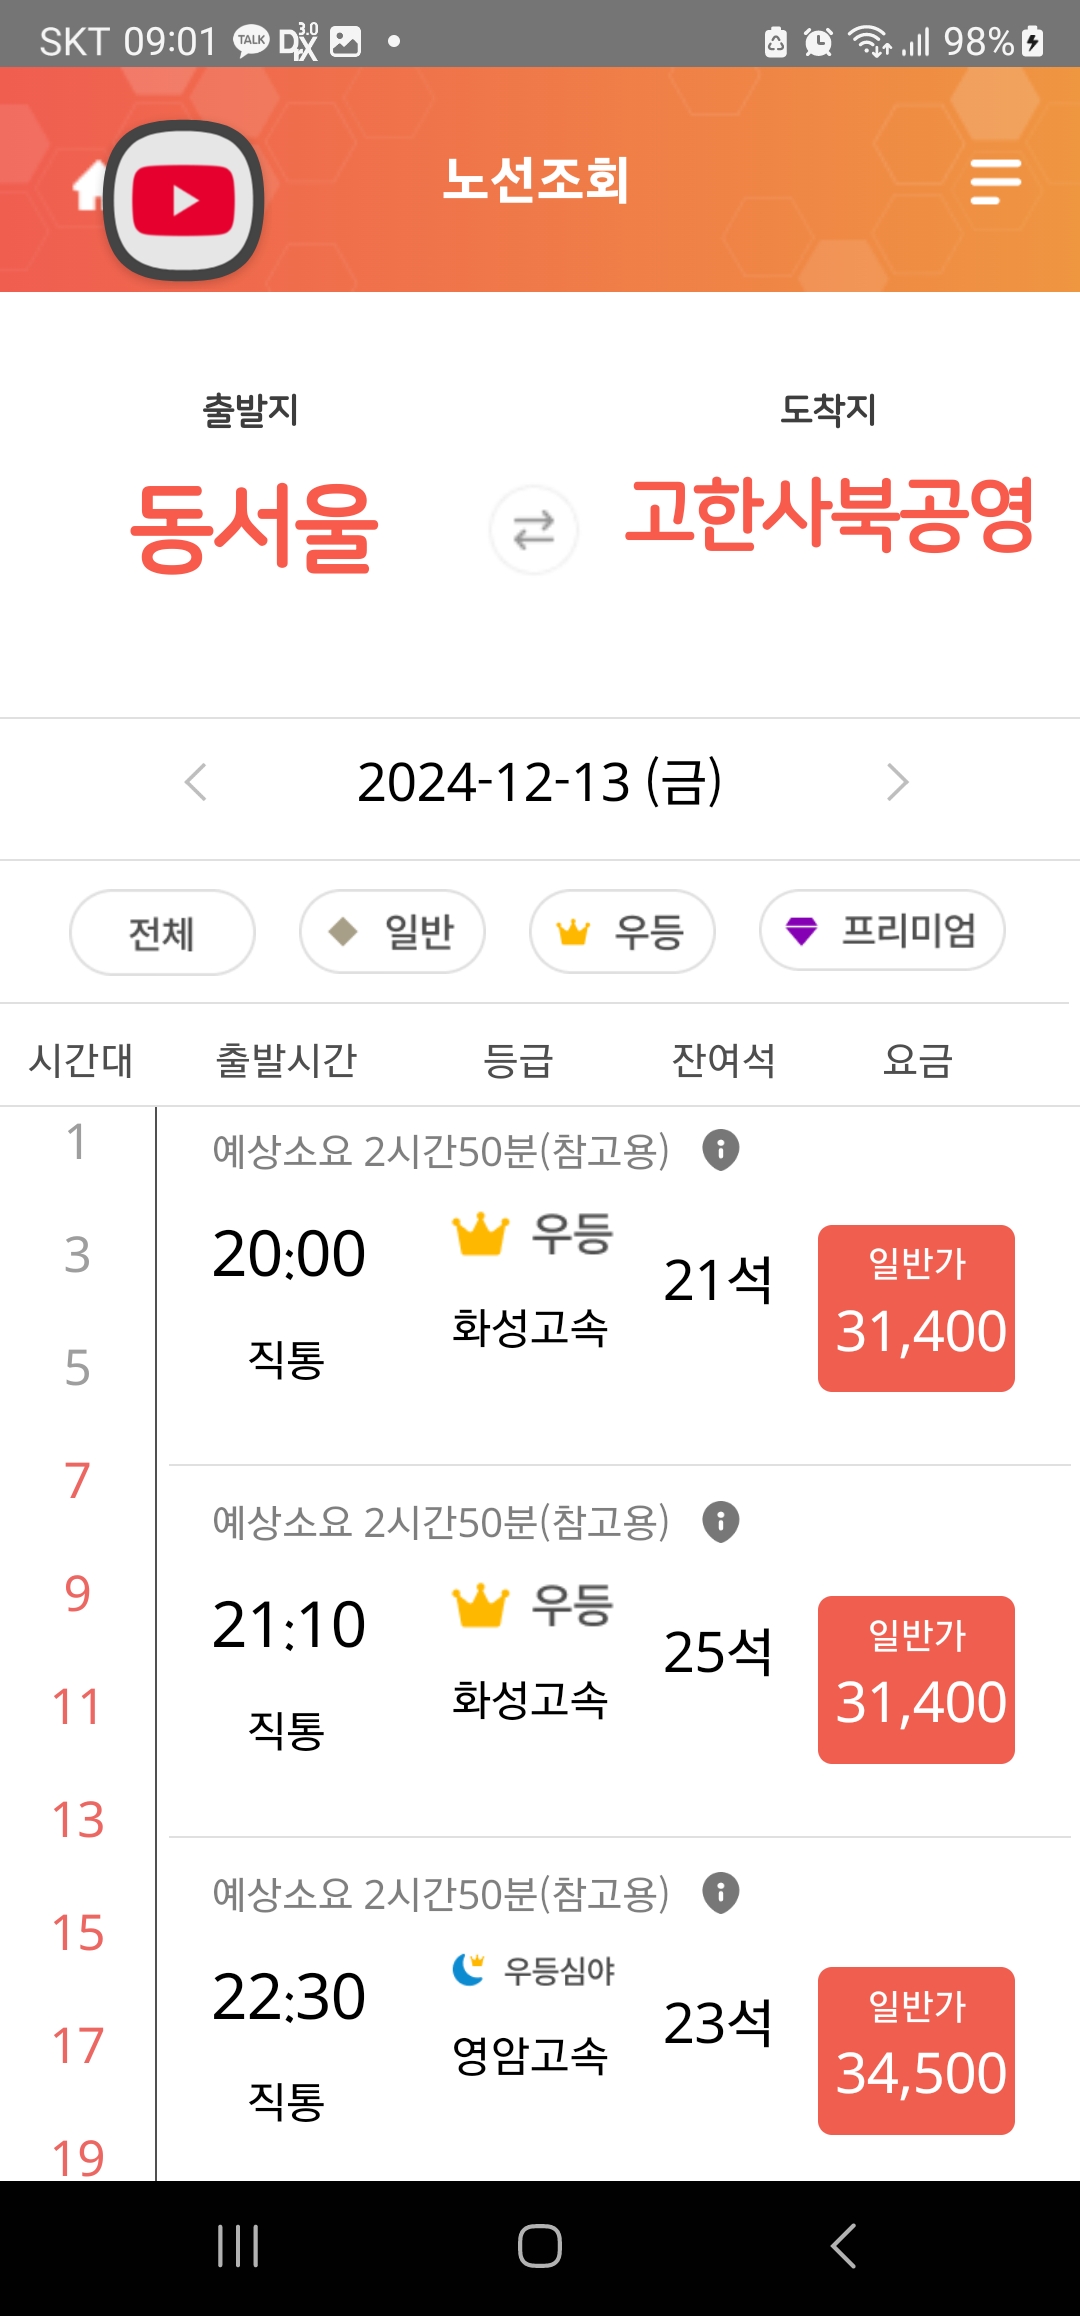Filter by 우등 grade
This screenshot has width=1080, height=2316.
click(x=622, y=932)
